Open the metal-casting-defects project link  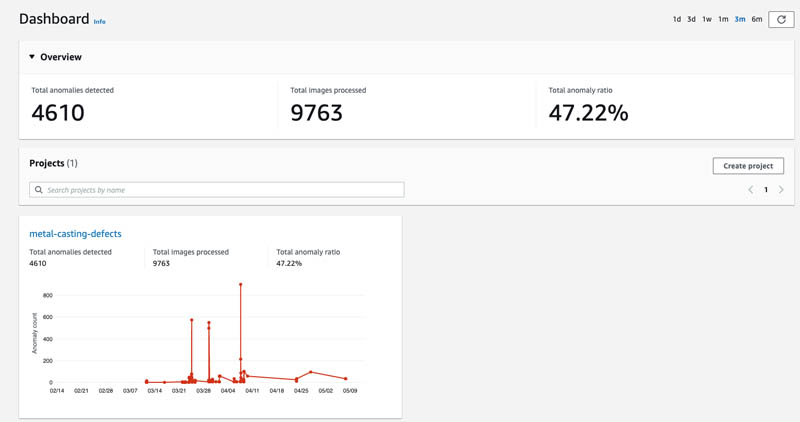[76, 234]
